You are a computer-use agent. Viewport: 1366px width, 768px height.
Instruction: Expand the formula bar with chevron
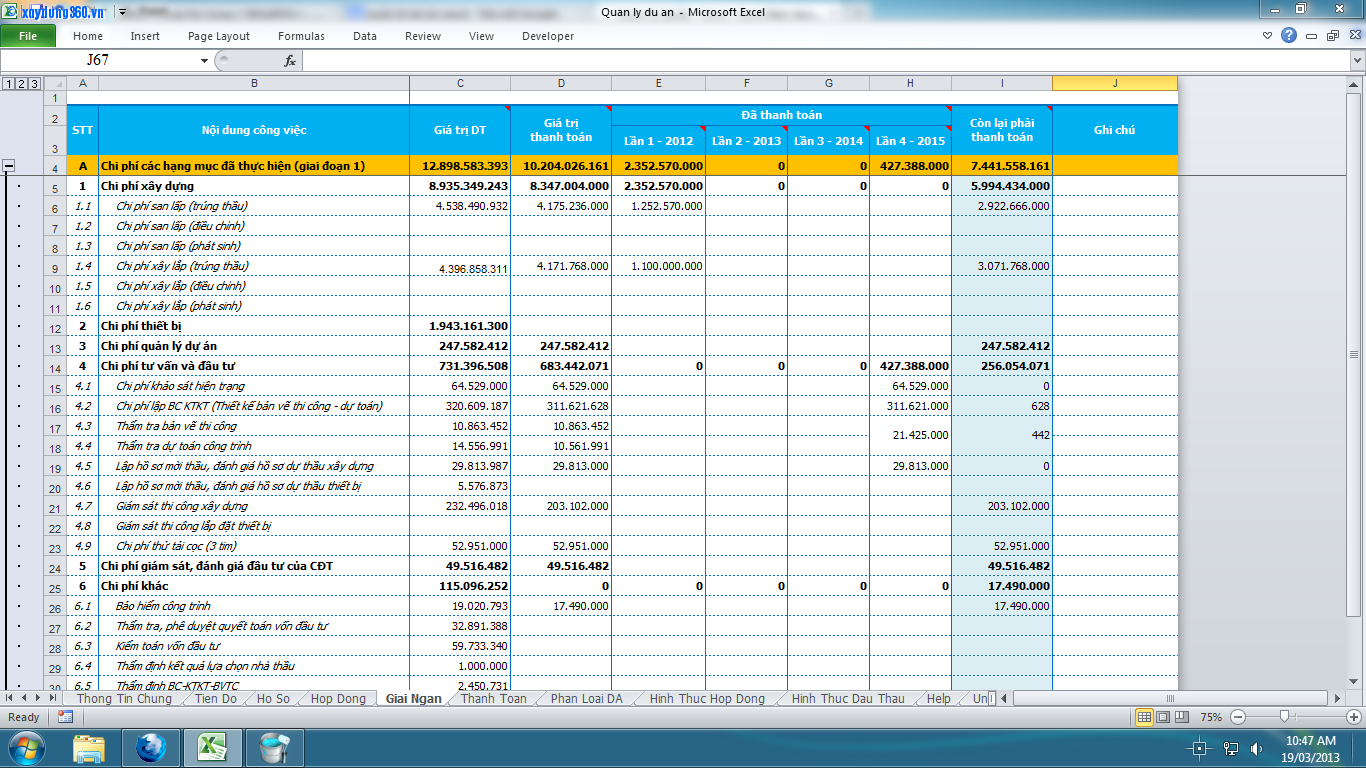pyautogui.click(x=1357, y=61)
